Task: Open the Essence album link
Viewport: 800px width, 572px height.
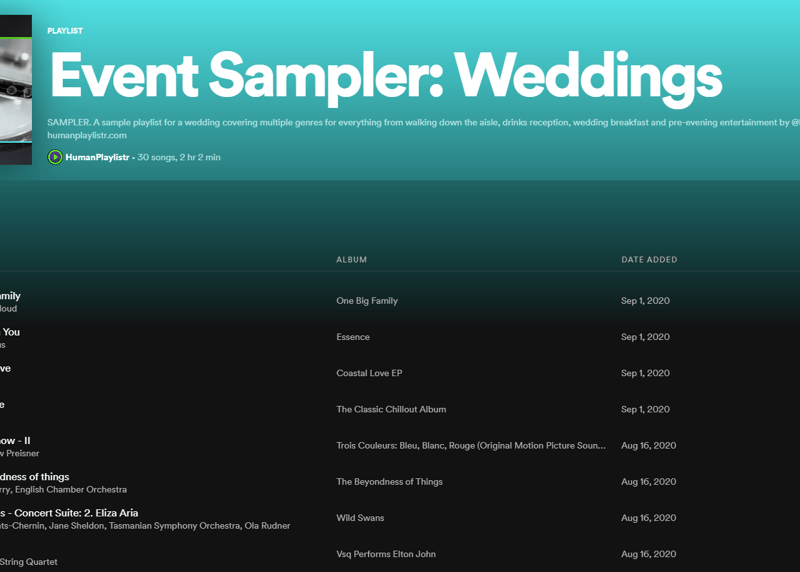Action: click(x=353, y=337)
